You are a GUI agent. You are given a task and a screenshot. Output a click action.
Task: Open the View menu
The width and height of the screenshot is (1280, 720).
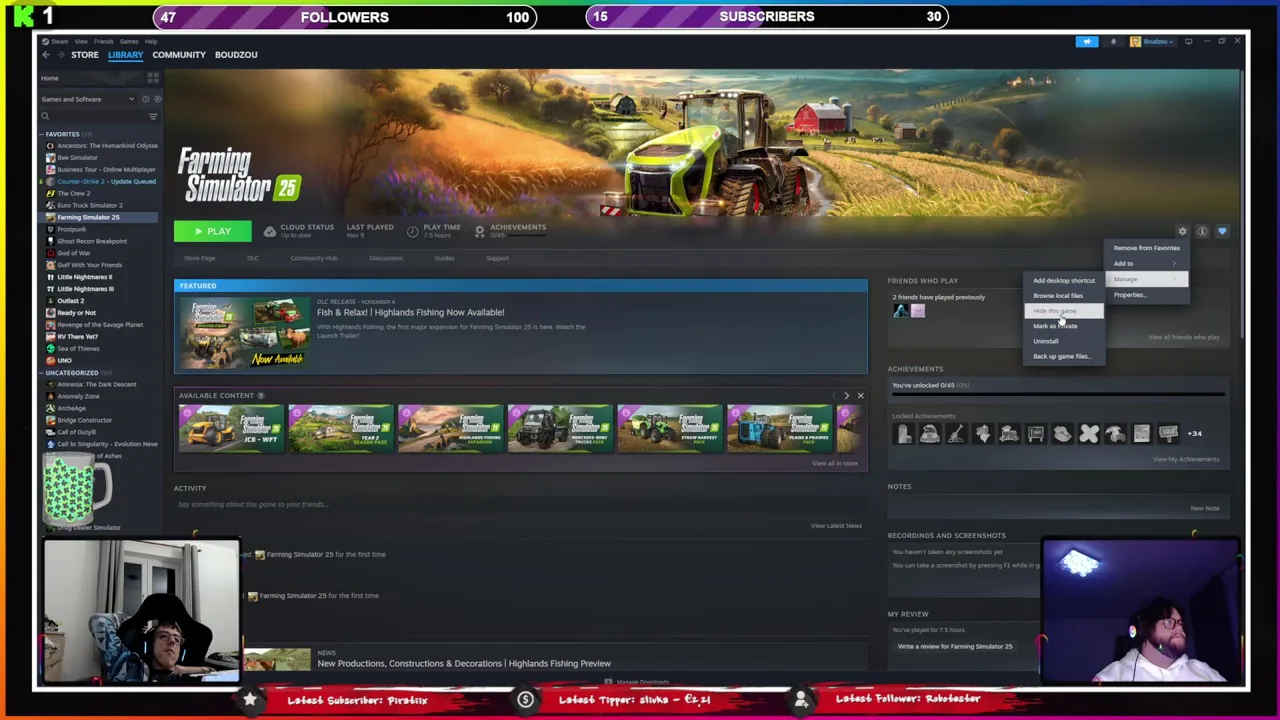[79, 41]
